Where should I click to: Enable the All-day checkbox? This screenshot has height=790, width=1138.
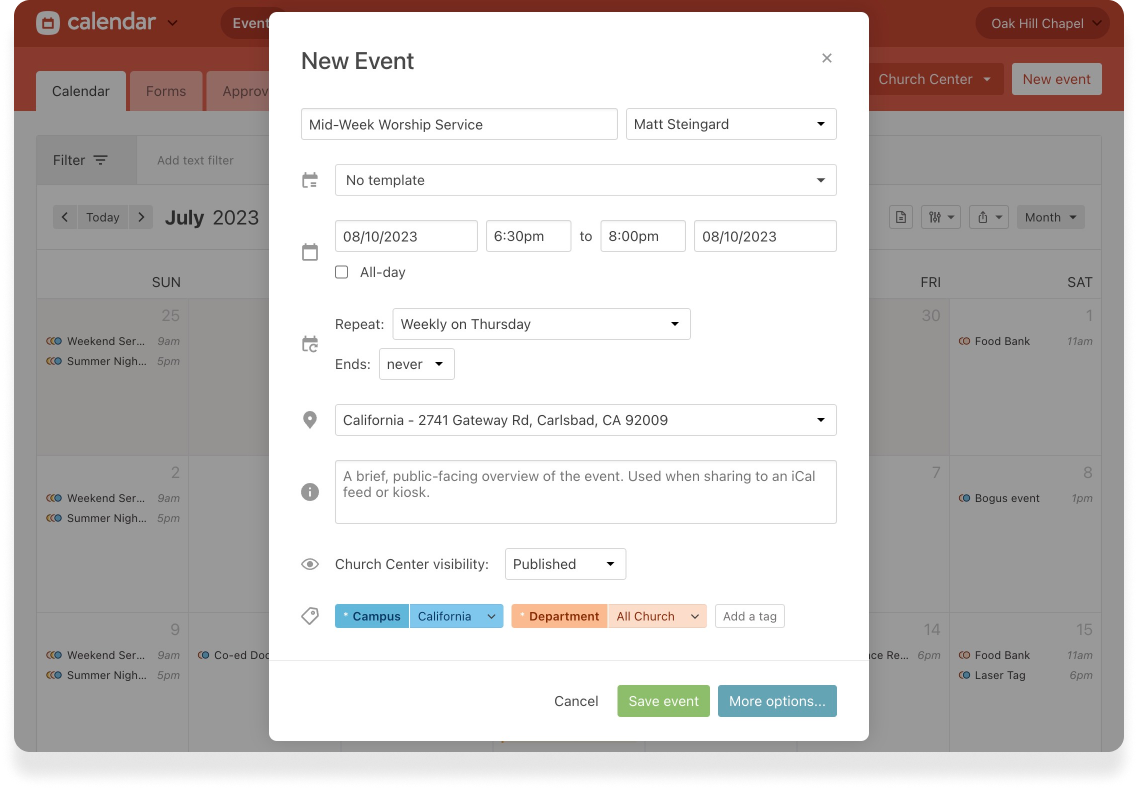tap(342, 272)
